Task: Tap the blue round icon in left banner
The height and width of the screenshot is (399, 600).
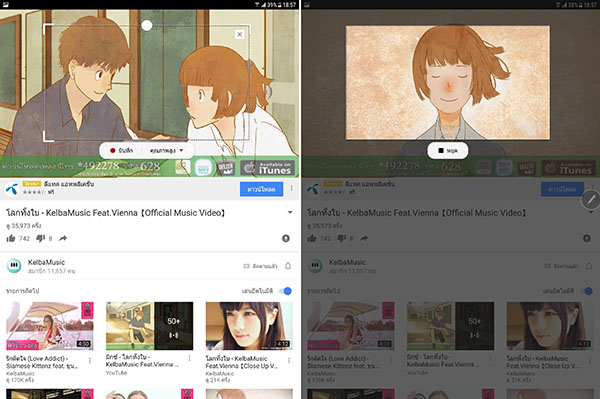Action: 203,168
